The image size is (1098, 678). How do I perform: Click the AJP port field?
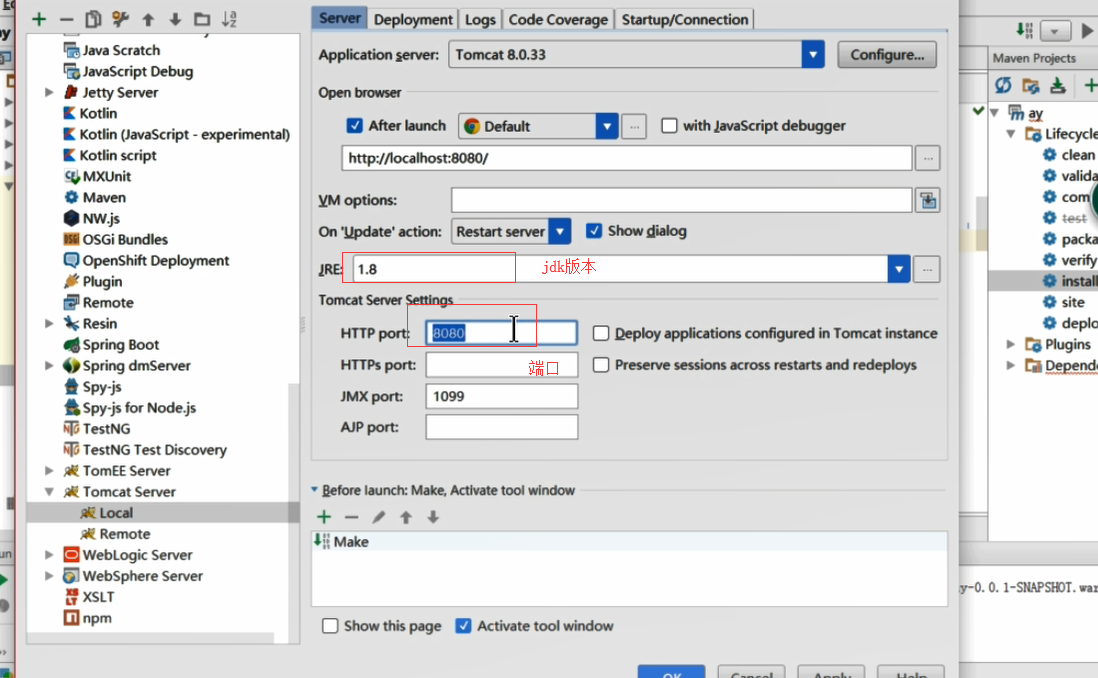(501, 427)
